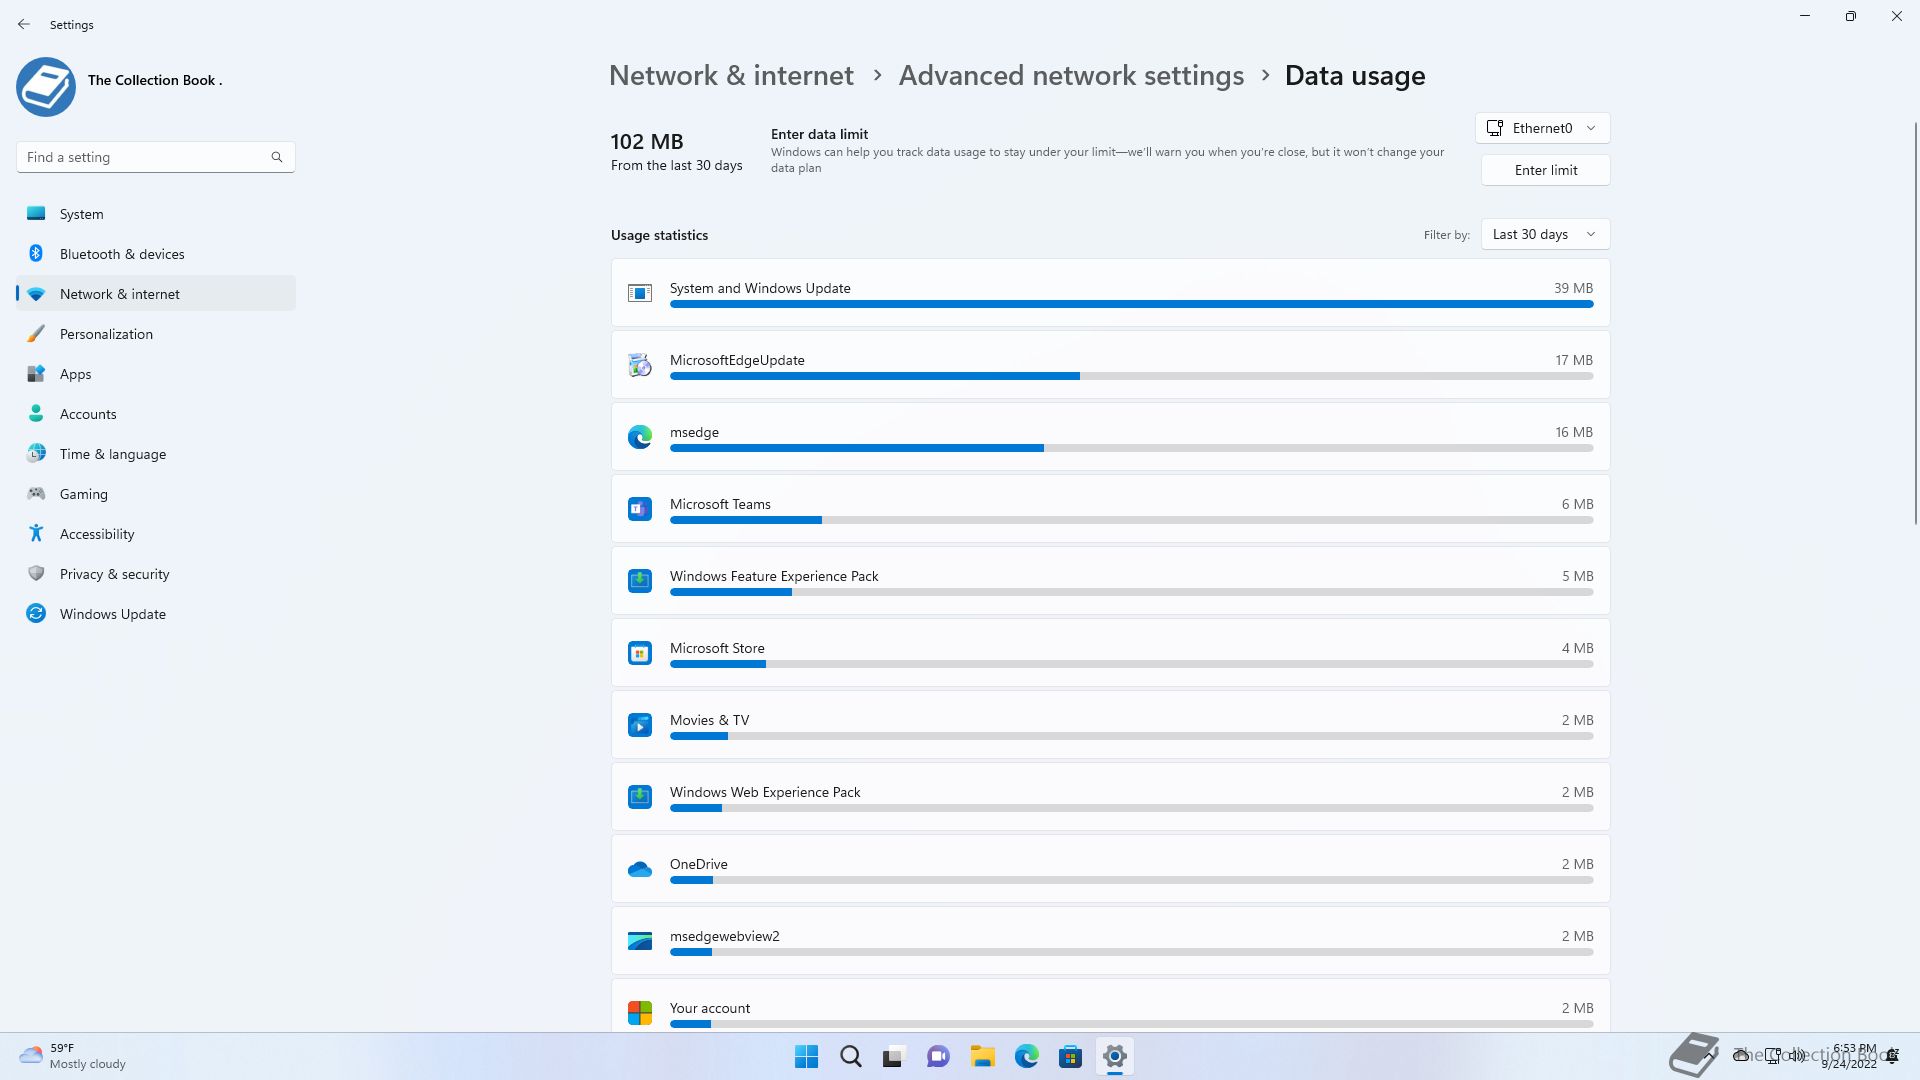Click the msedge usage progress bar
Screen dimensions: 1920x1080
click(1131, 448)
